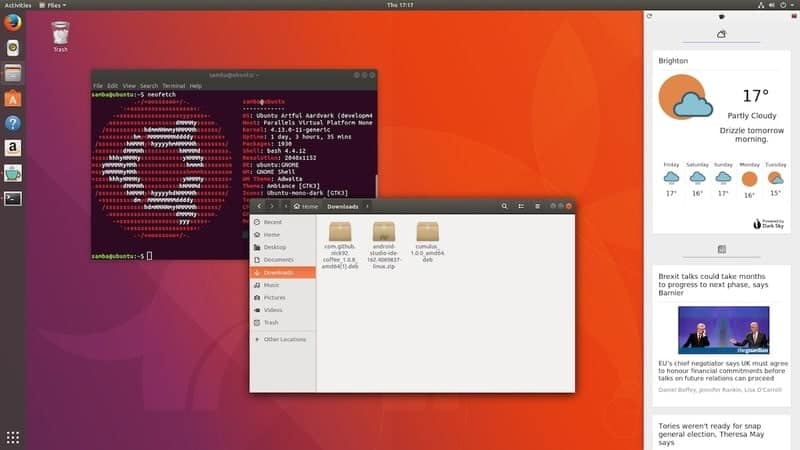Launch Amazon from the dock
Viewport: 800px width, 450px height.
click(x=13, y=148)
